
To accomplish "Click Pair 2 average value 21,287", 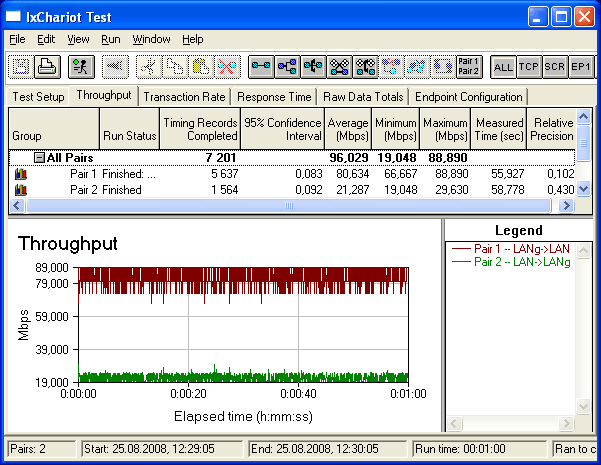I will click(353, 190).
